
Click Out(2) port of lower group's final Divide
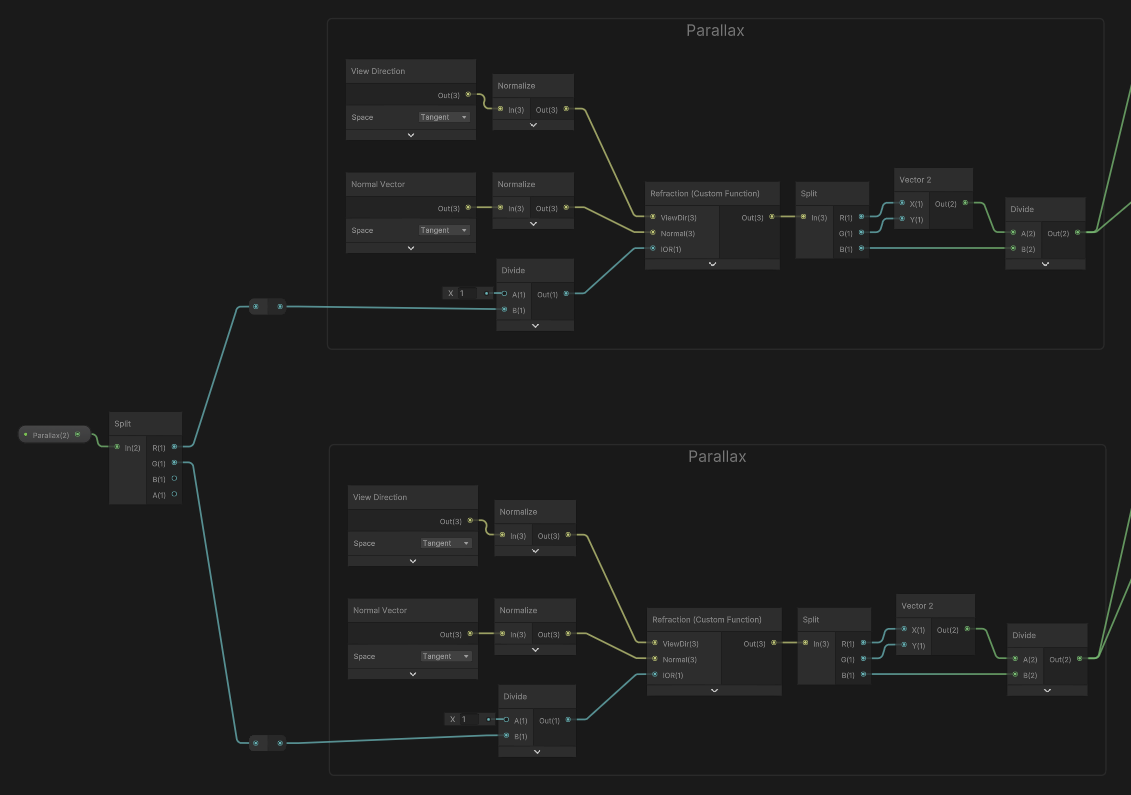pos(1079,659)
